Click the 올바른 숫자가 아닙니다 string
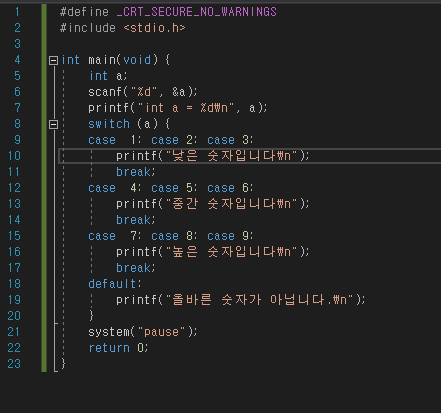 (259, 300)
